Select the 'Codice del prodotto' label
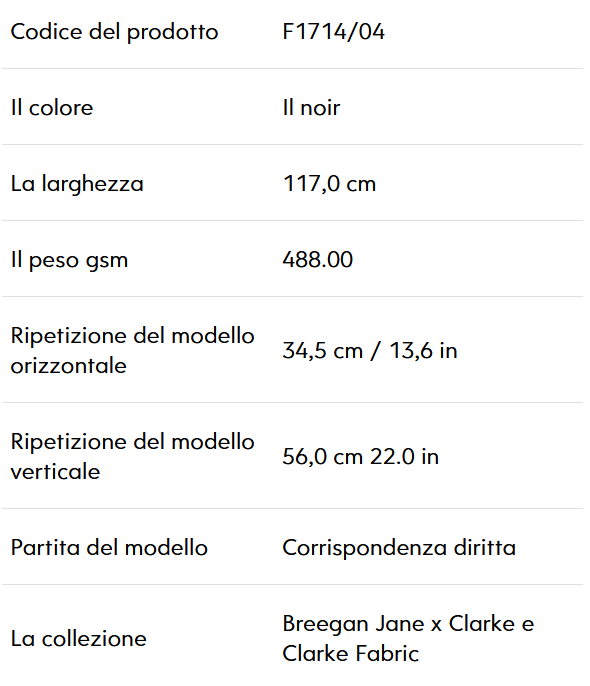The width and height of the screenshot is (590, 686). (x=114, y=32)
